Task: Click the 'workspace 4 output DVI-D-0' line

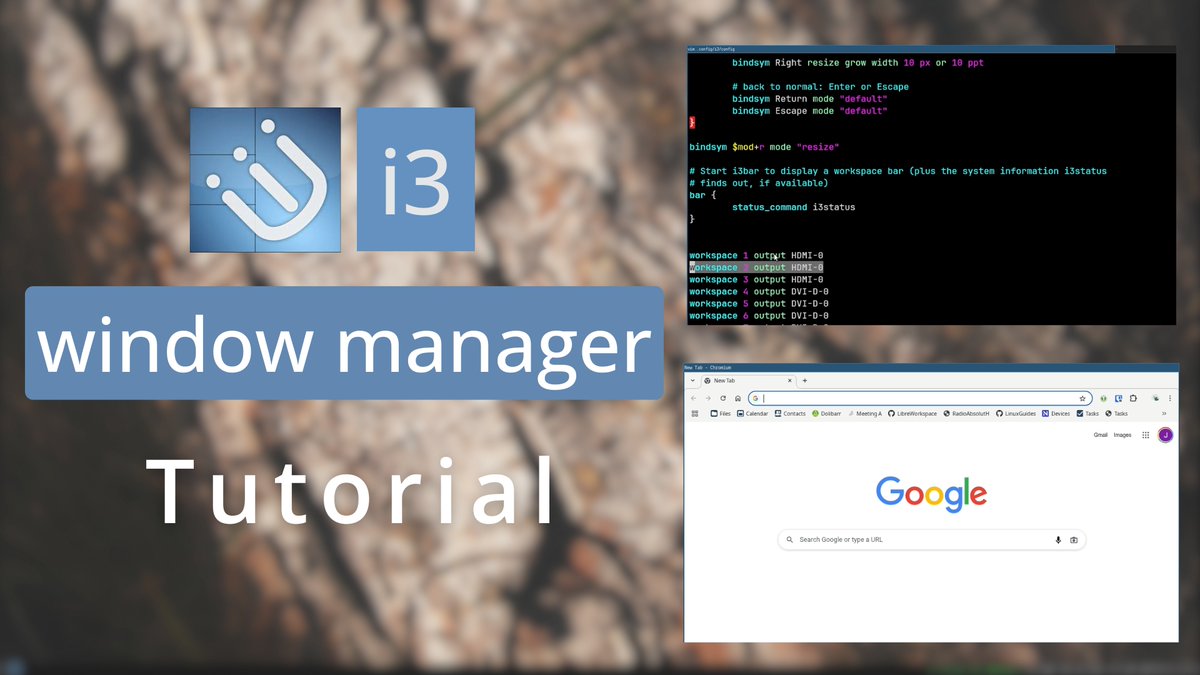Action: click(x=759, y=292)
